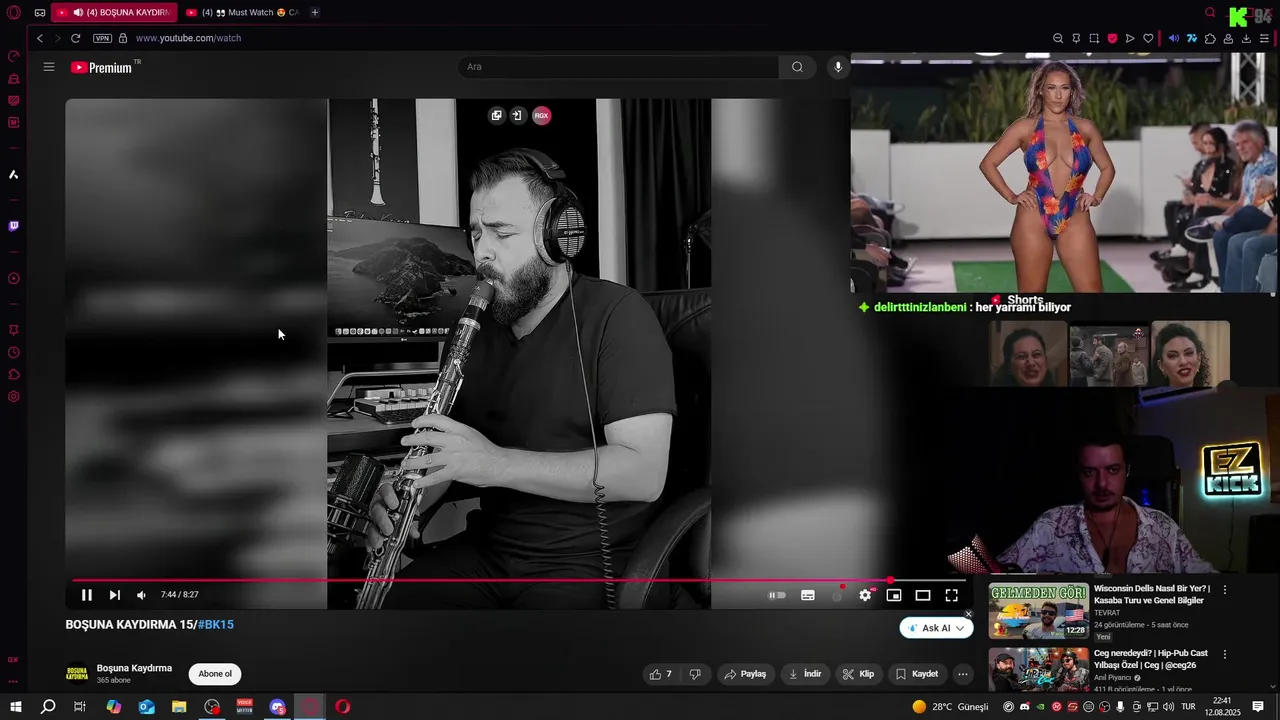This screenshot has width=1280, height=720.
Task: Open video title Wisconsin Dells Nasıl Bir Yer
Action: (x=1152, y=594)
